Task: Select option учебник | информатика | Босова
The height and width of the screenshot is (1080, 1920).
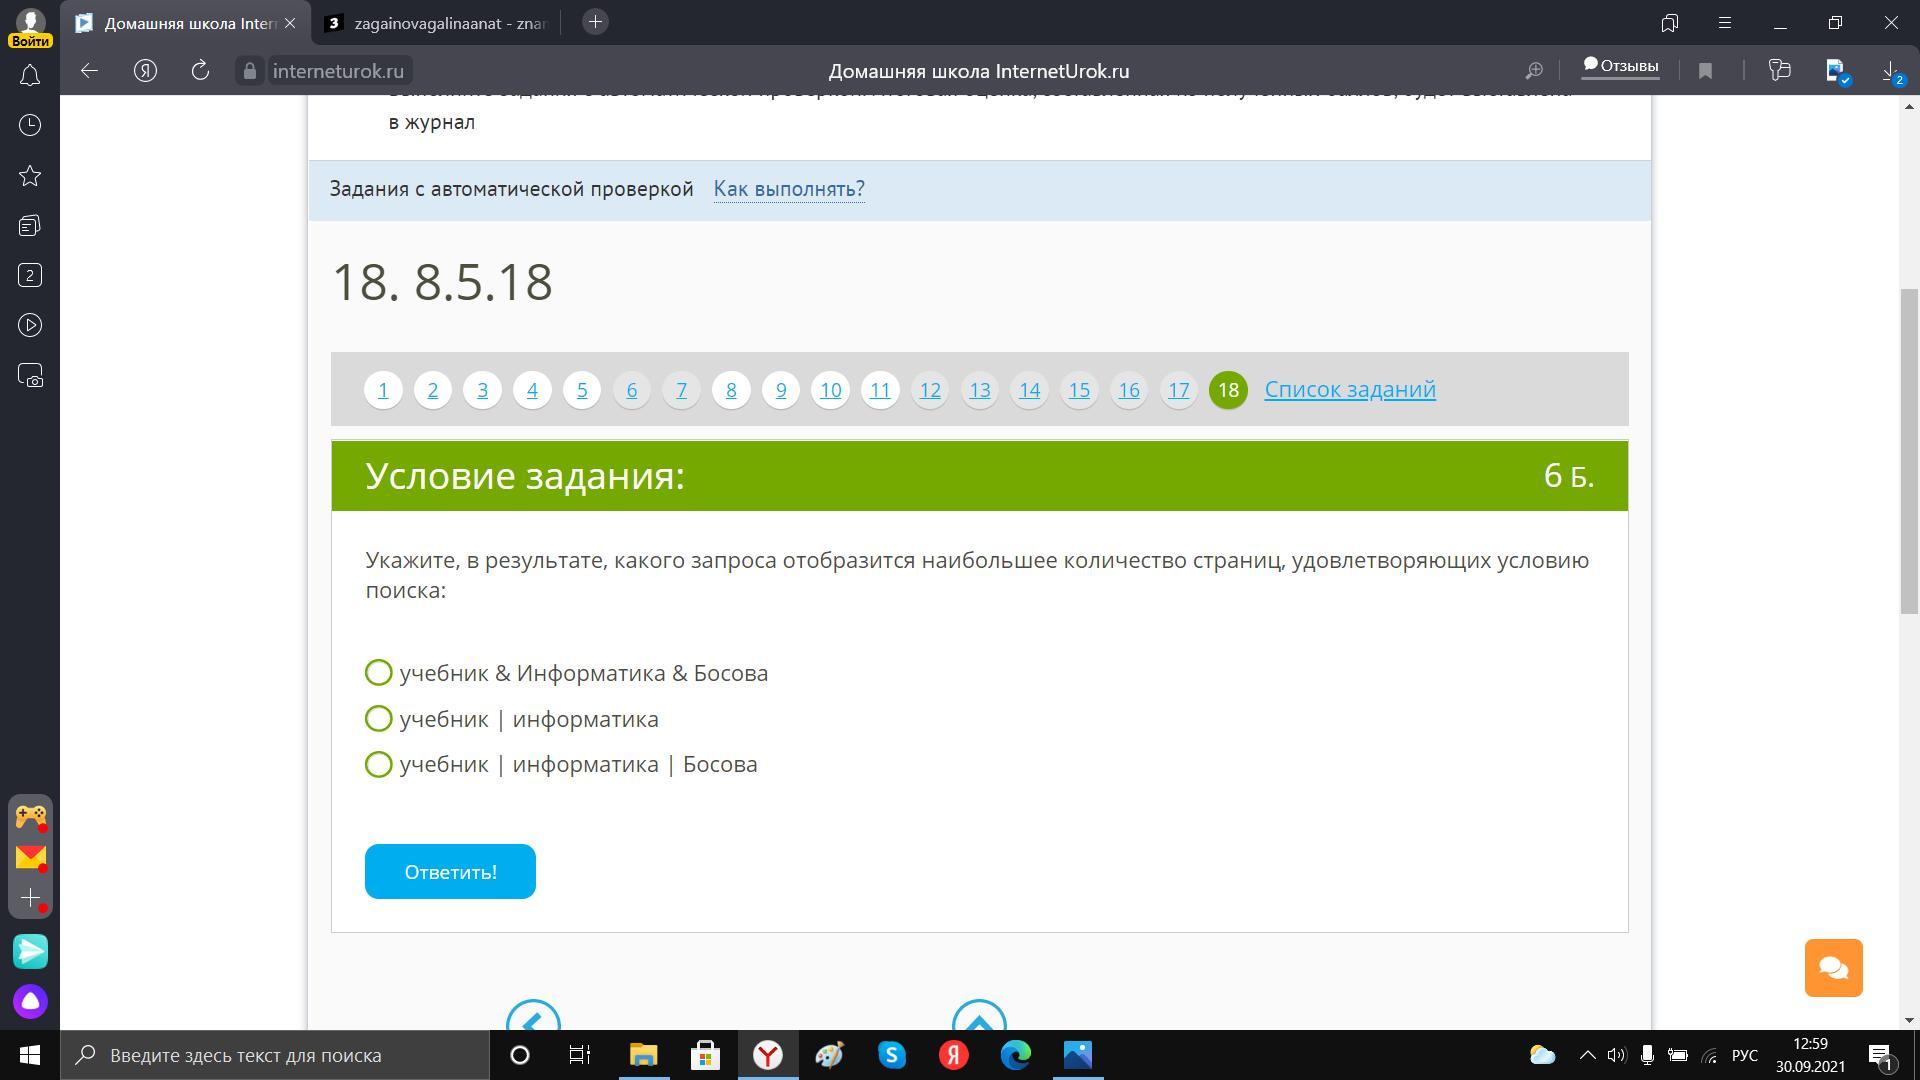Action: 378,764
